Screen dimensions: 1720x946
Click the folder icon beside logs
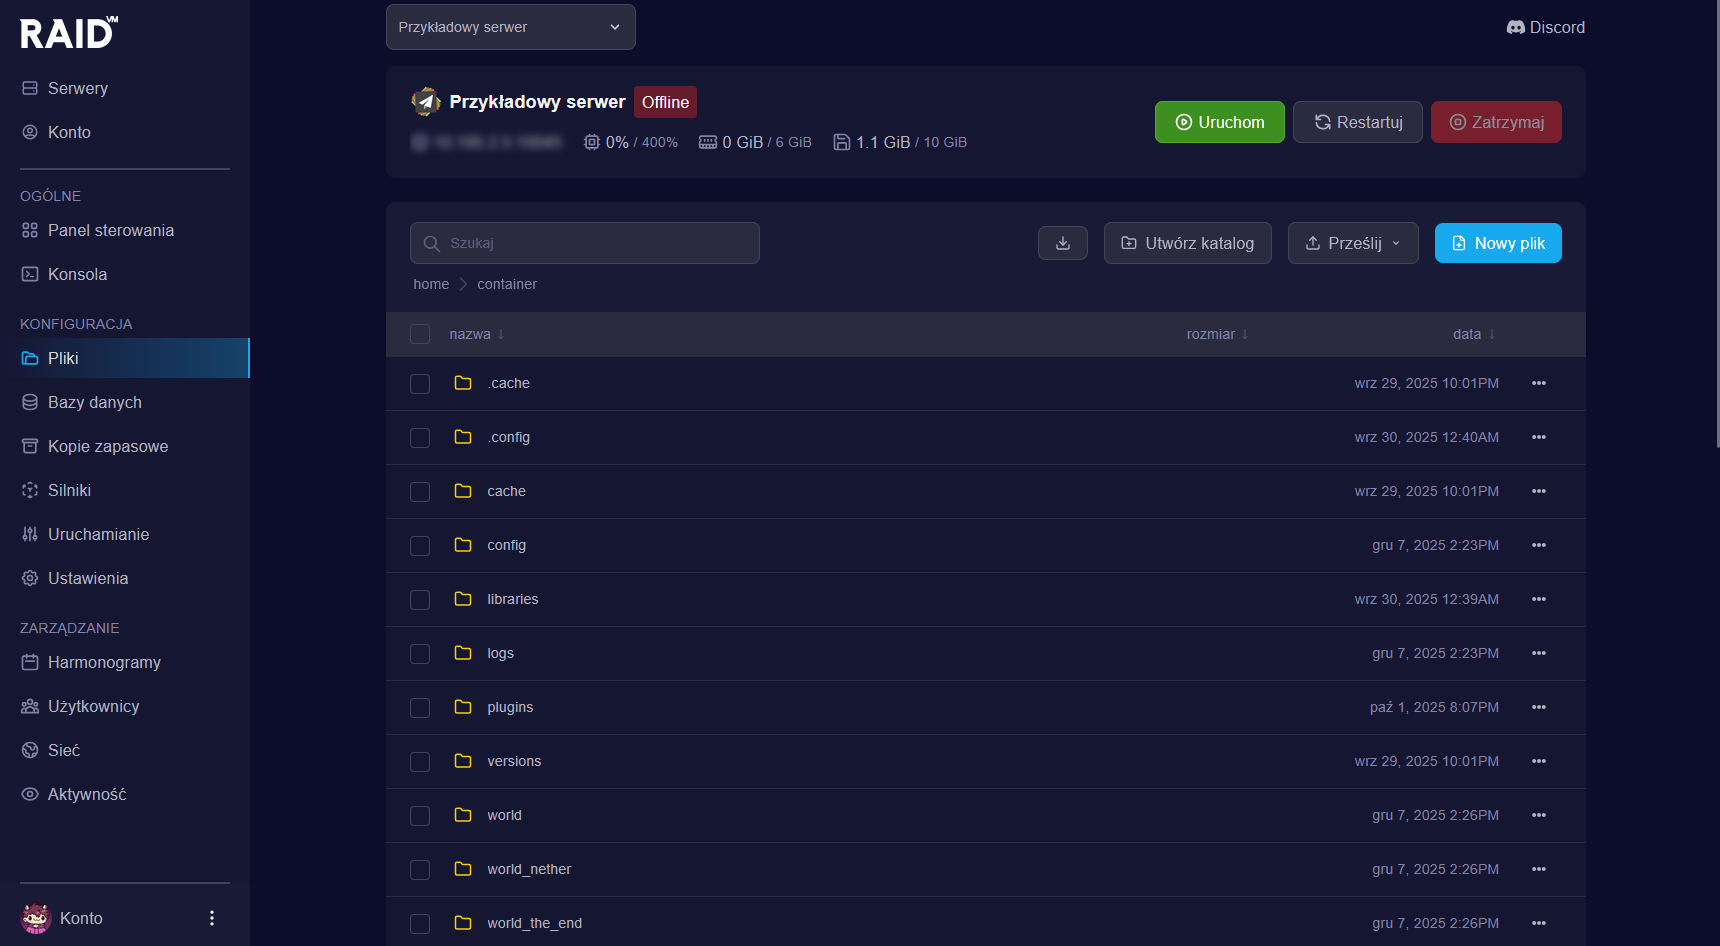[463, 653]
